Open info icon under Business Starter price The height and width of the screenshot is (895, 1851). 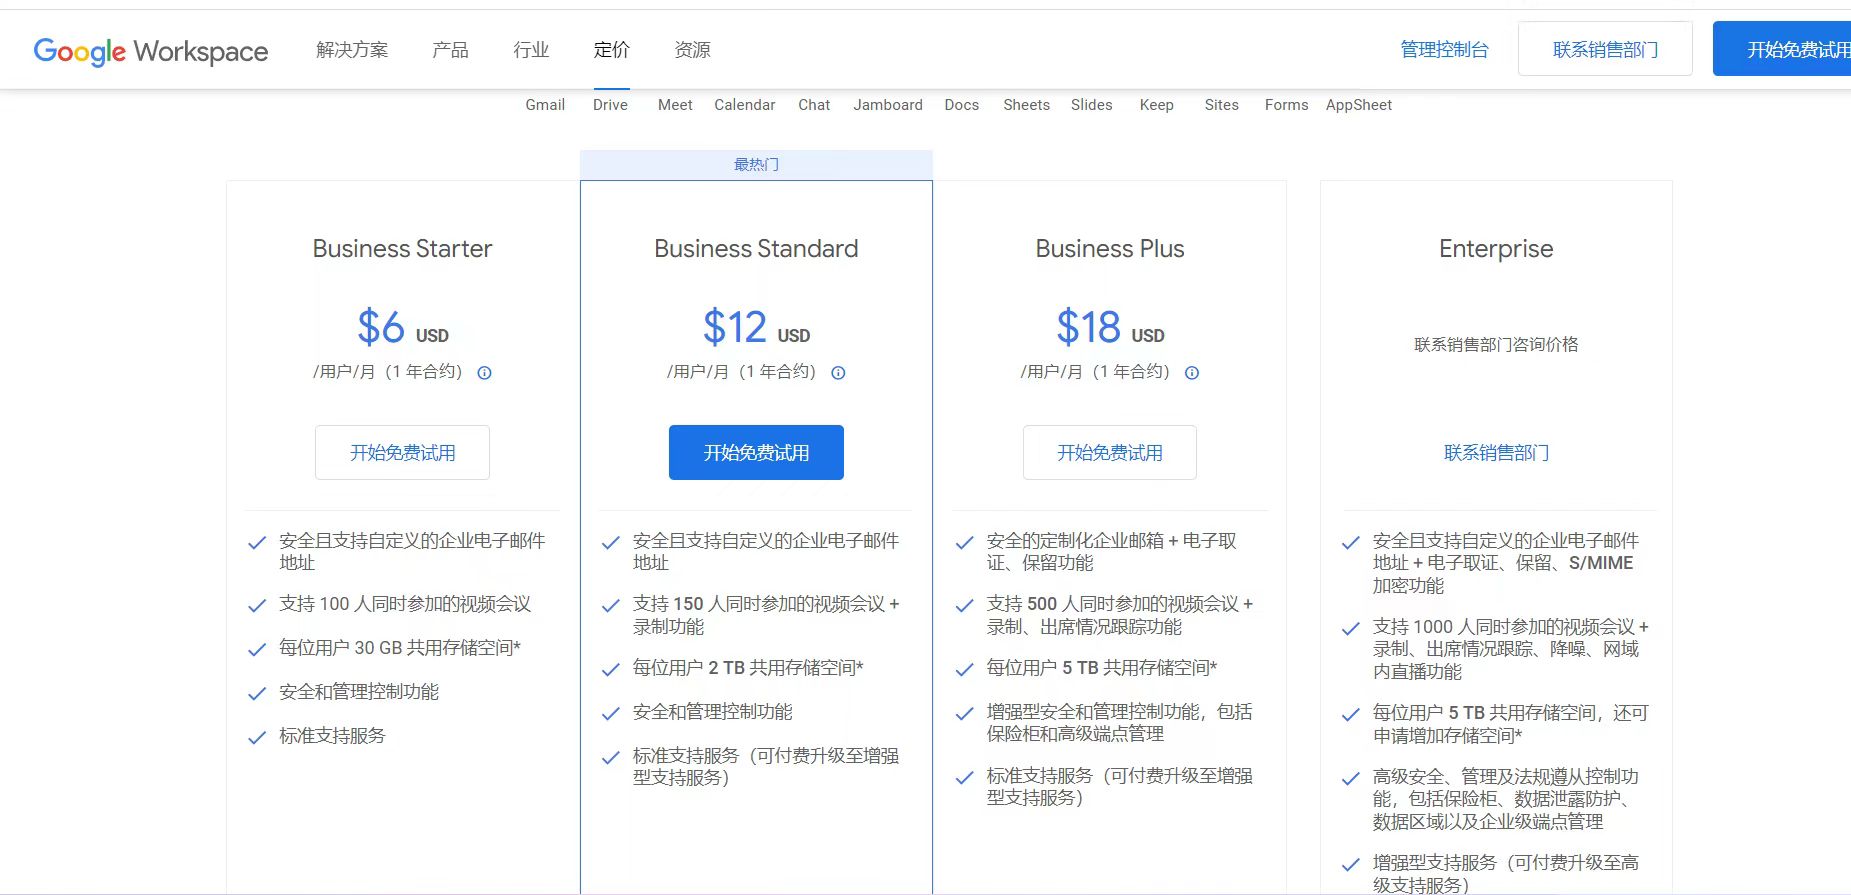[484, 373]
